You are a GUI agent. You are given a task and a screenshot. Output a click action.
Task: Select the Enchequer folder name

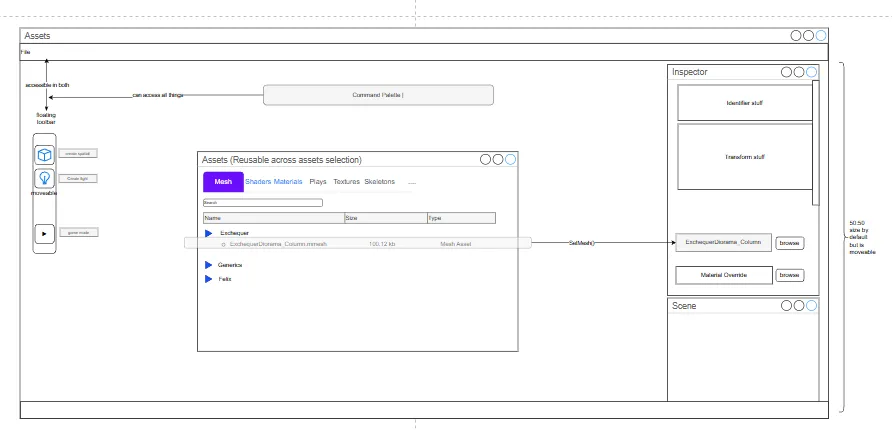coord(234,233)
